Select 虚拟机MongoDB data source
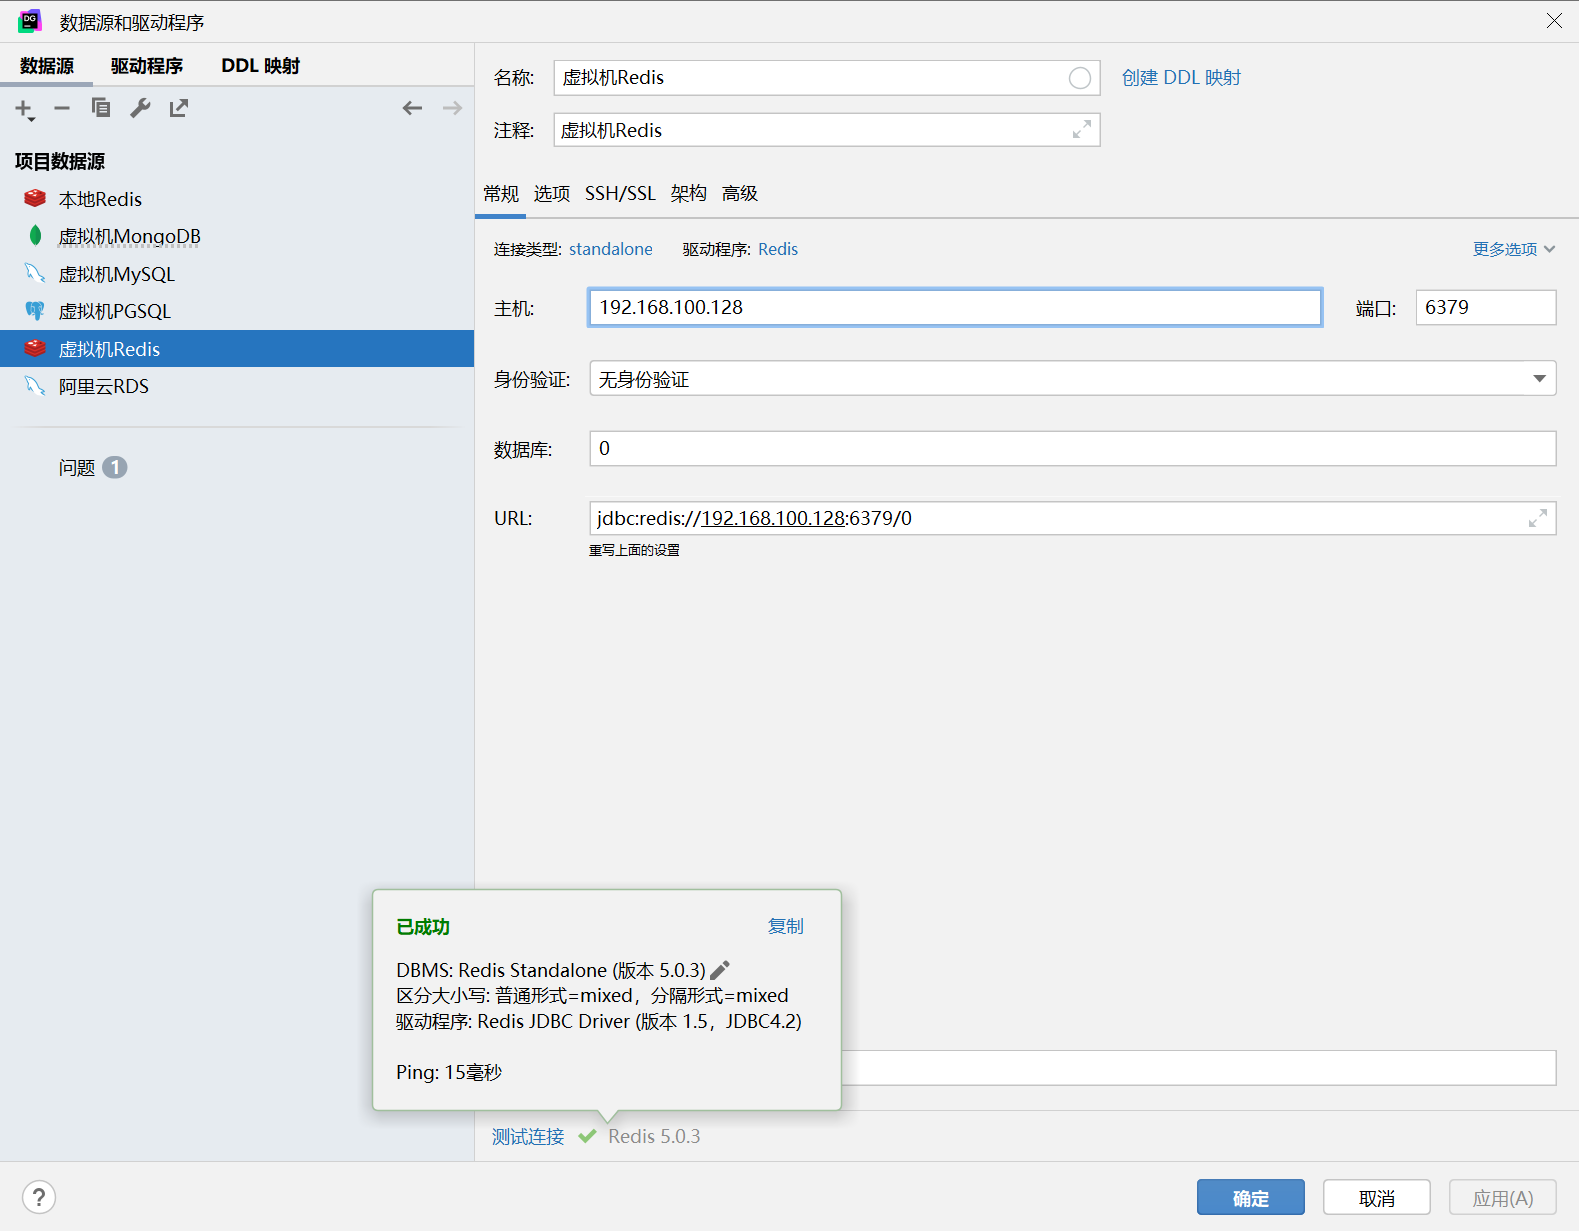 (x=237, y=236)
